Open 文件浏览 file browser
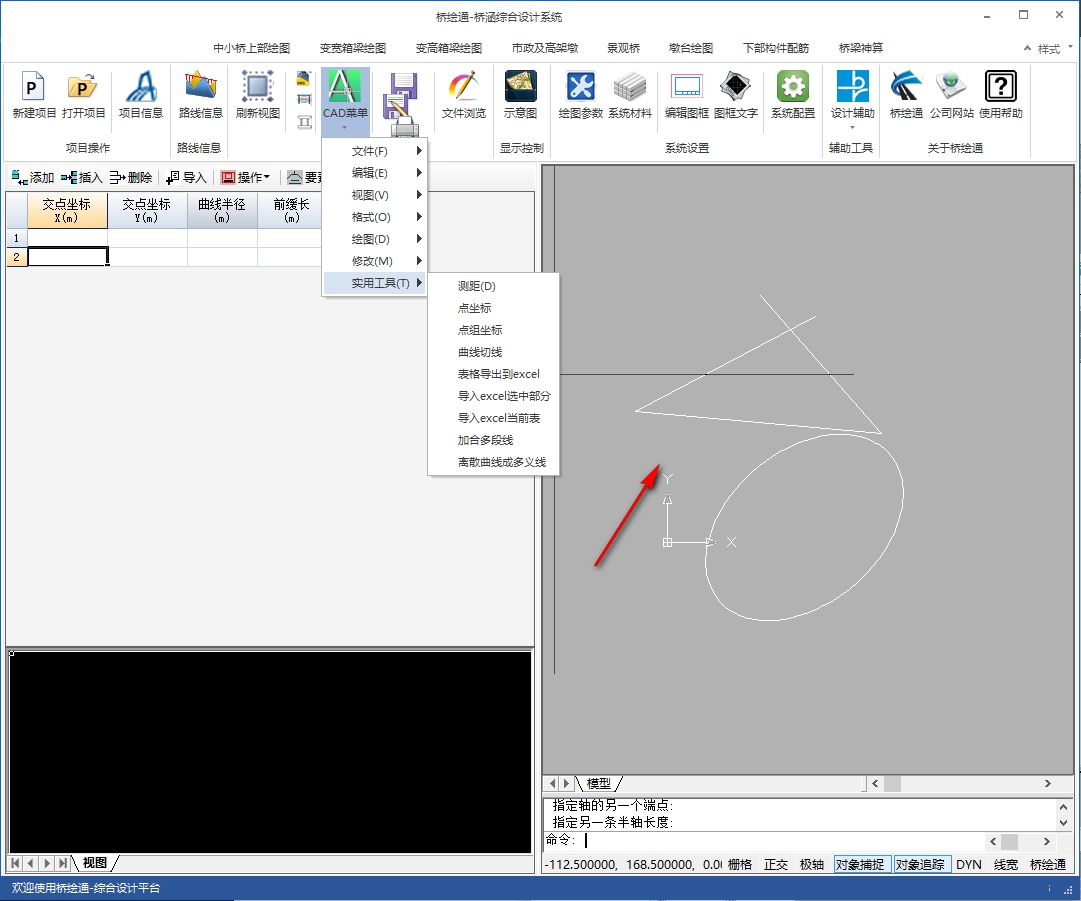This screenshot has width=1081, height=901. coord(463,94)
